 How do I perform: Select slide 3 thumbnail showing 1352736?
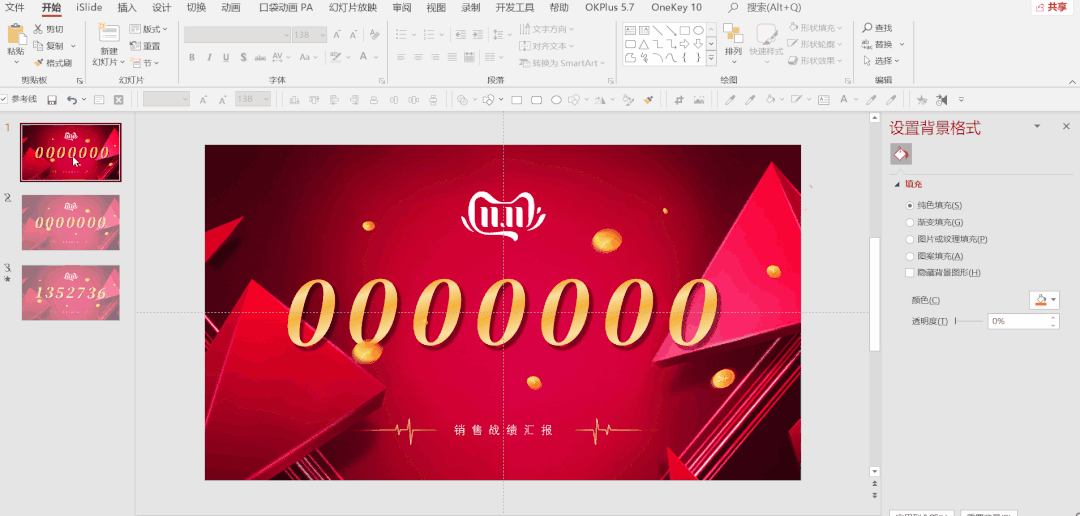pyautogui.click(x=70, y=293)
